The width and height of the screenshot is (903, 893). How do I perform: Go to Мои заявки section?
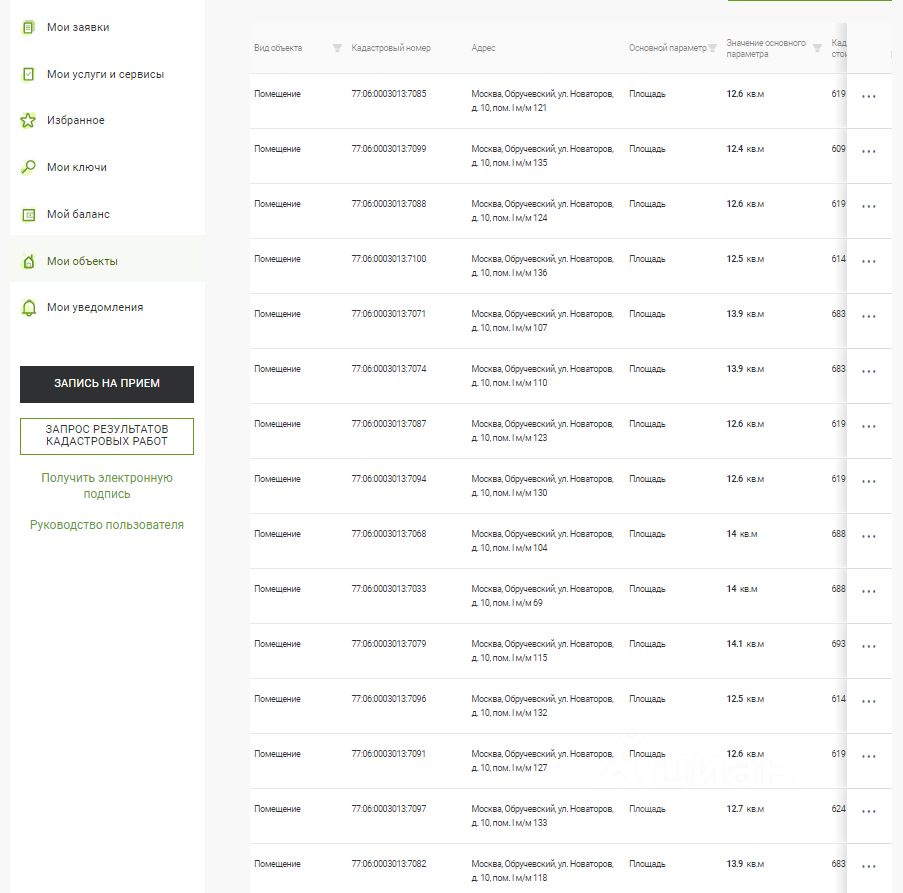coord(78,27)
